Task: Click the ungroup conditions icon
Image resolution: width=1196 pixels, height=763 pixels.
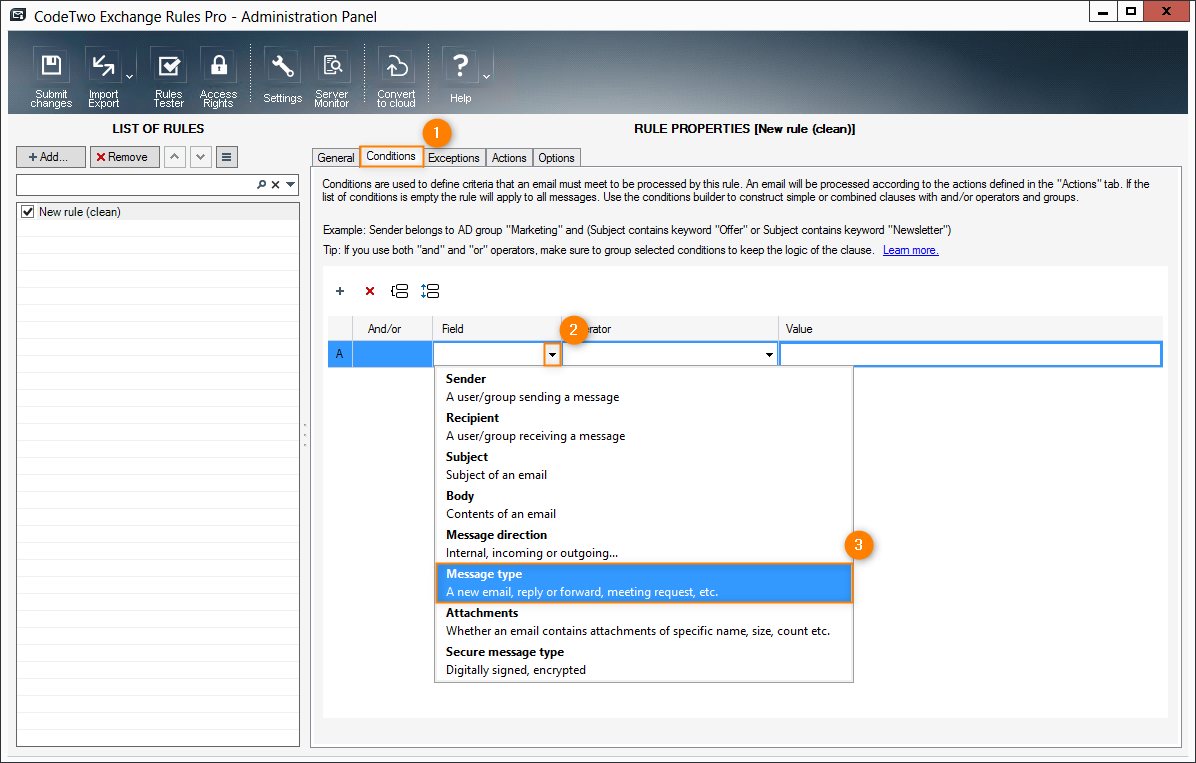Action: (x=429, y=291)
